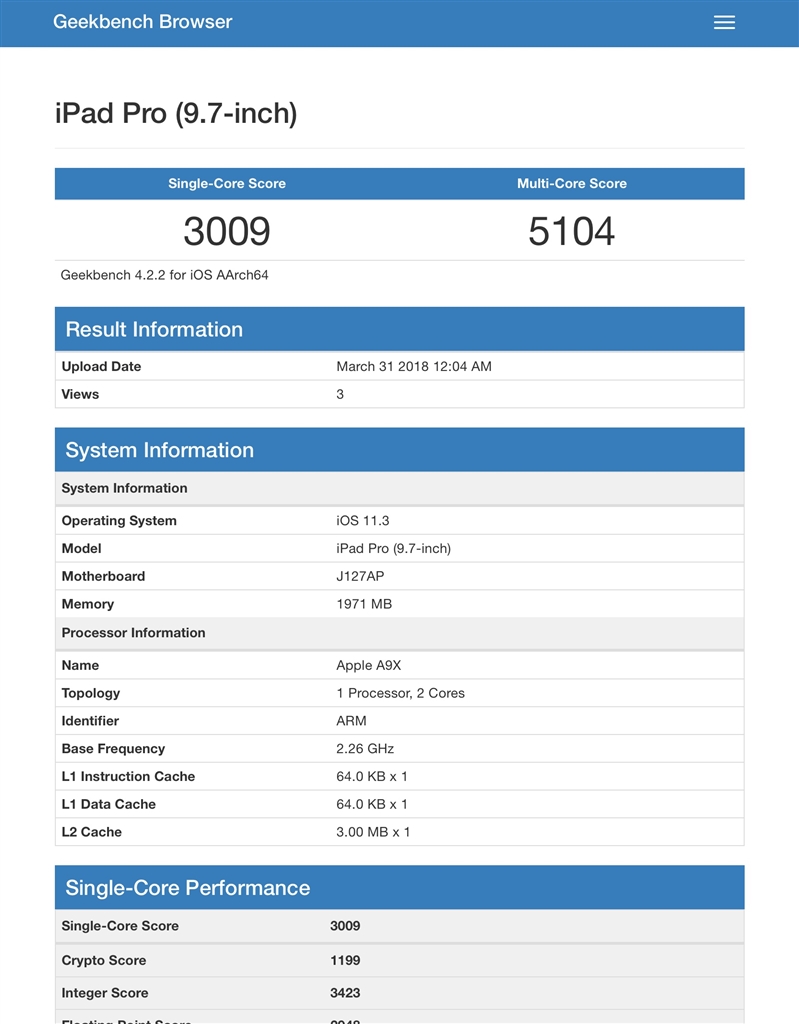Select the Crypto Score value 1199
The width and height of the screenshot is (799, 1024).
345,960
